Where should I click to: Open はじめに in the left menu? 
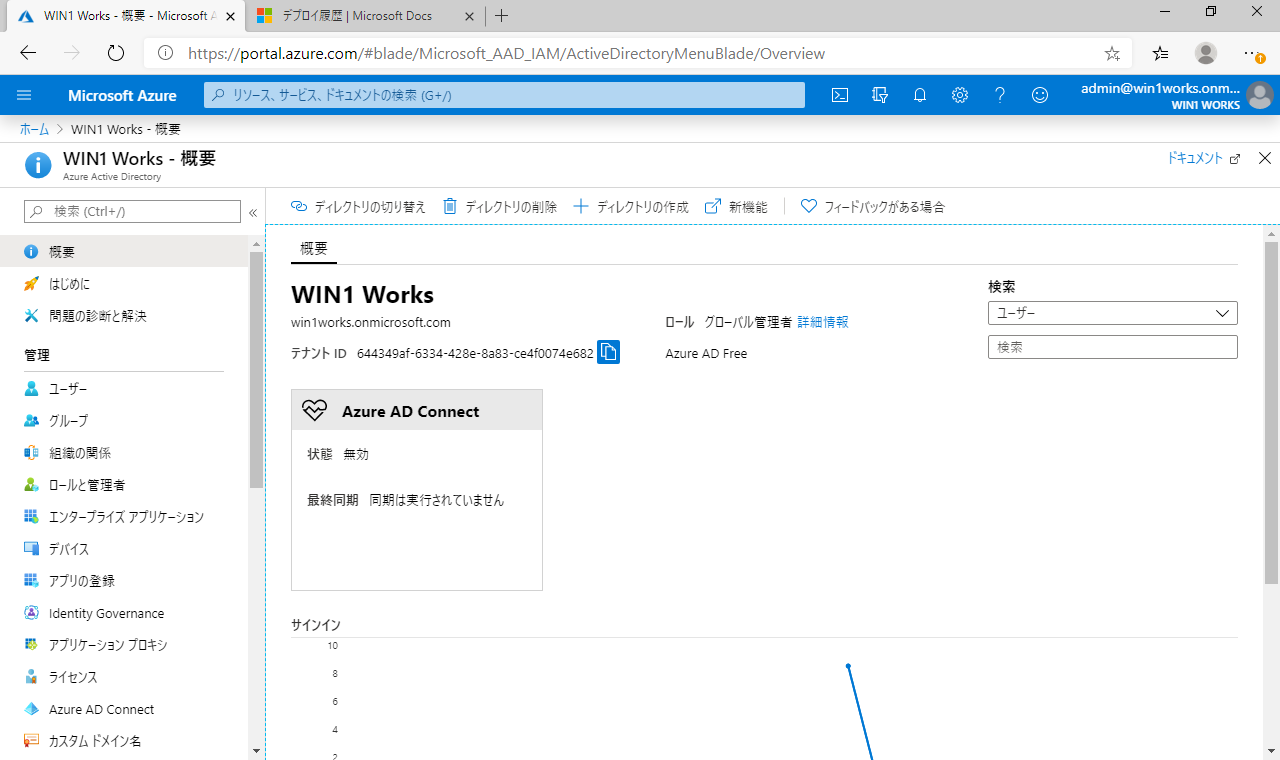124,284
